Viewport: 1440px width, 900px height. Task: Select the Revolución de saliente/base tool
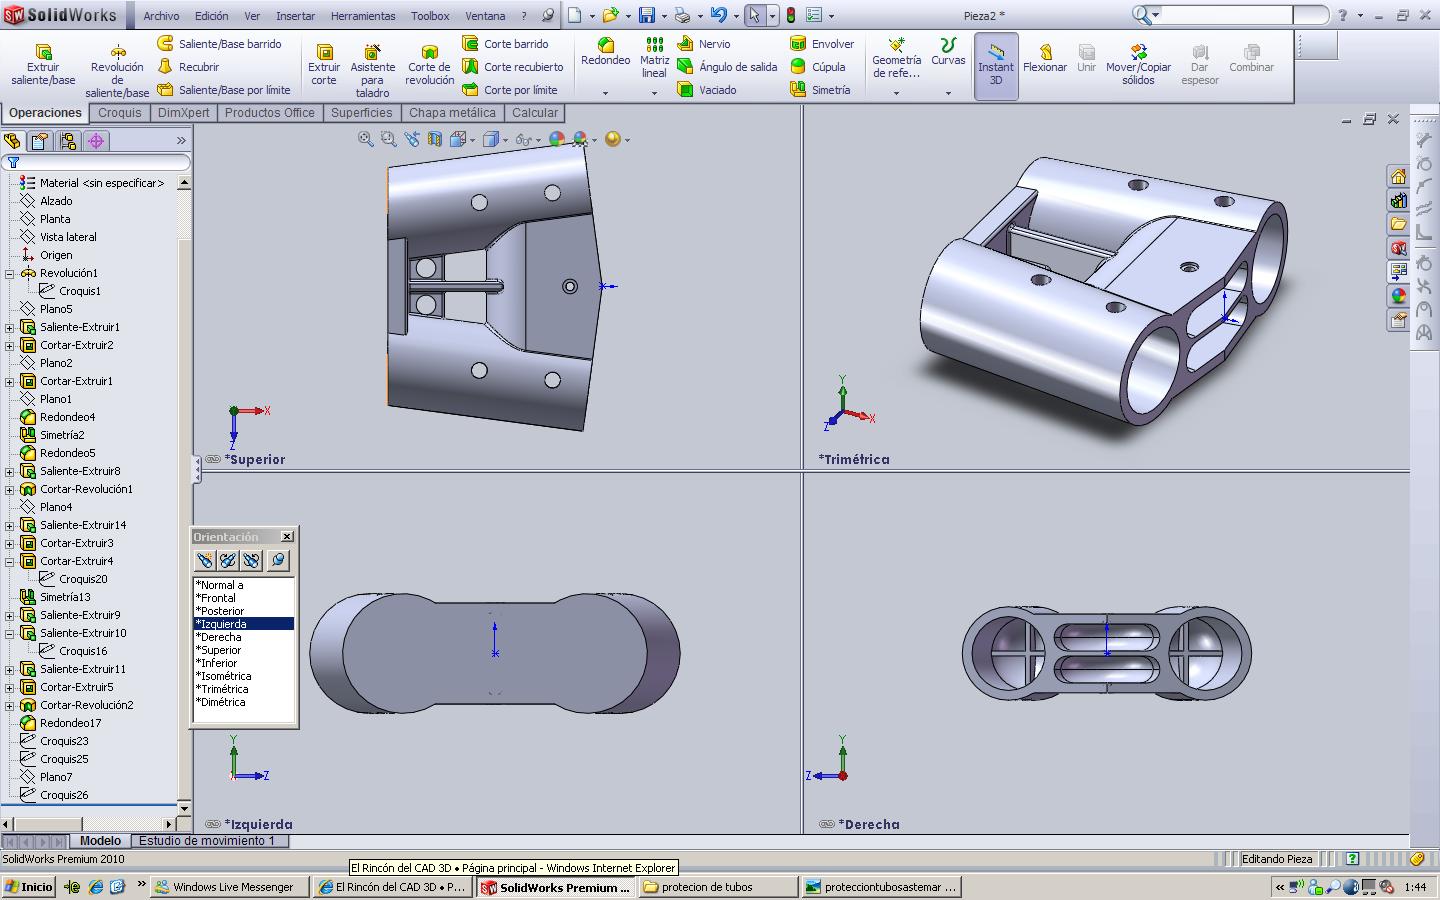point(117,70)
